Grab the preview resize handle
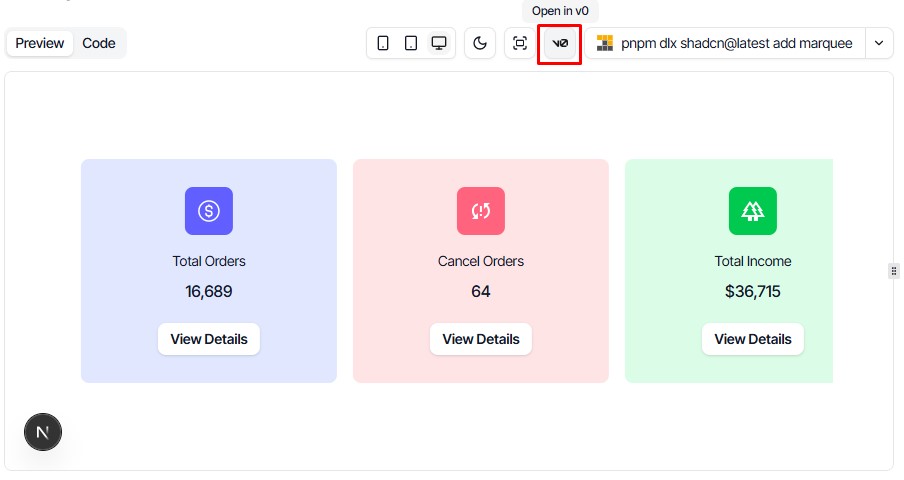The width and height of the screenshot is (904, 480). (894, 271)
